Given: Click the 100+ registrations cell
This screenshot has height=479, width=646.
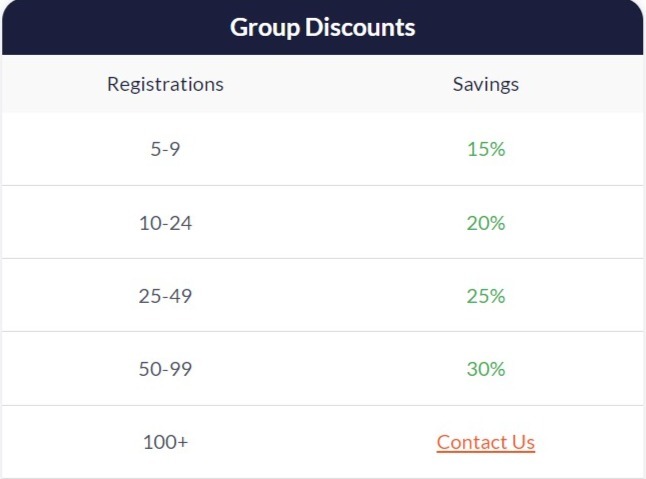Looking at the screenshot, I should (165, 442).
